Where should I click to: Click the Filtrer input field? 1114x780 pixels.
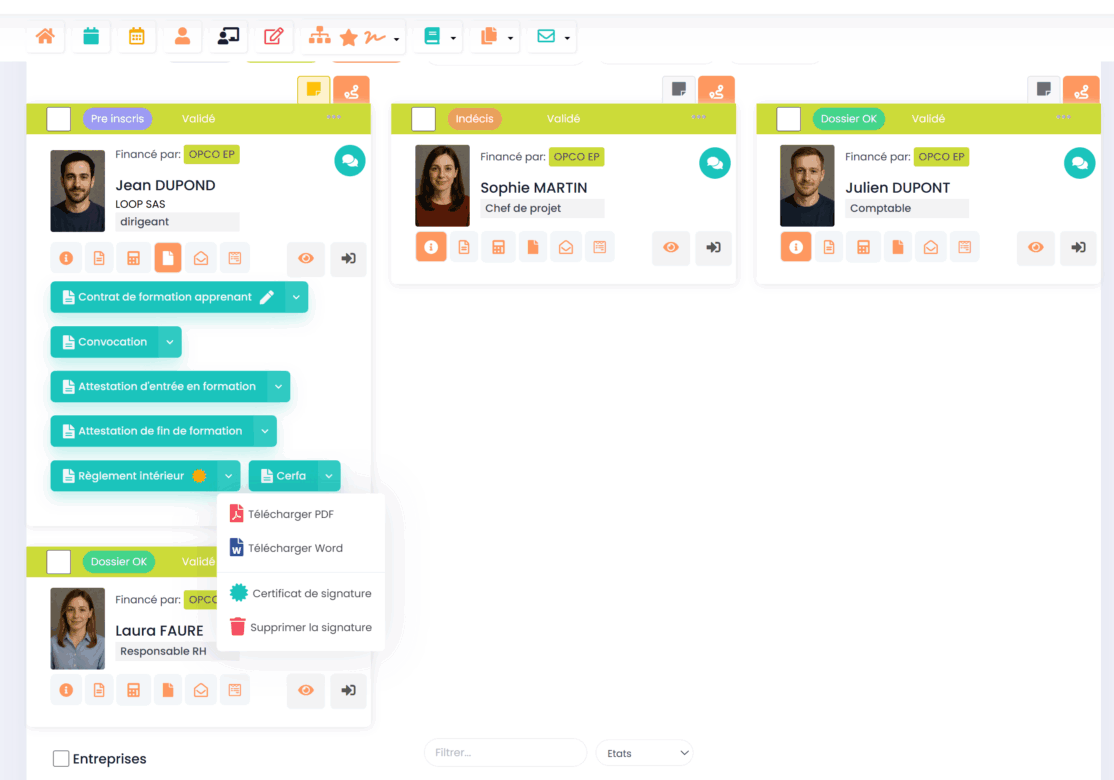505,753
